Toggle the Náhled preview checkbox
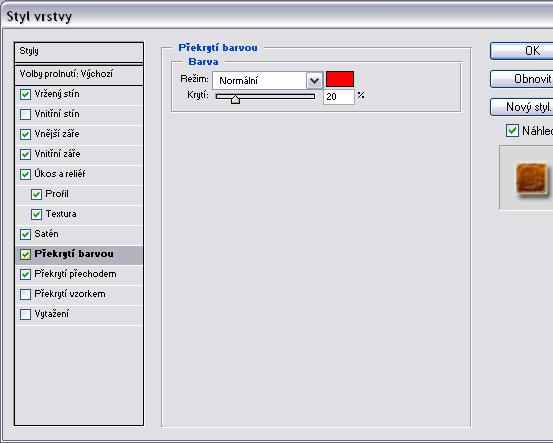 click(x=512, y=131)
